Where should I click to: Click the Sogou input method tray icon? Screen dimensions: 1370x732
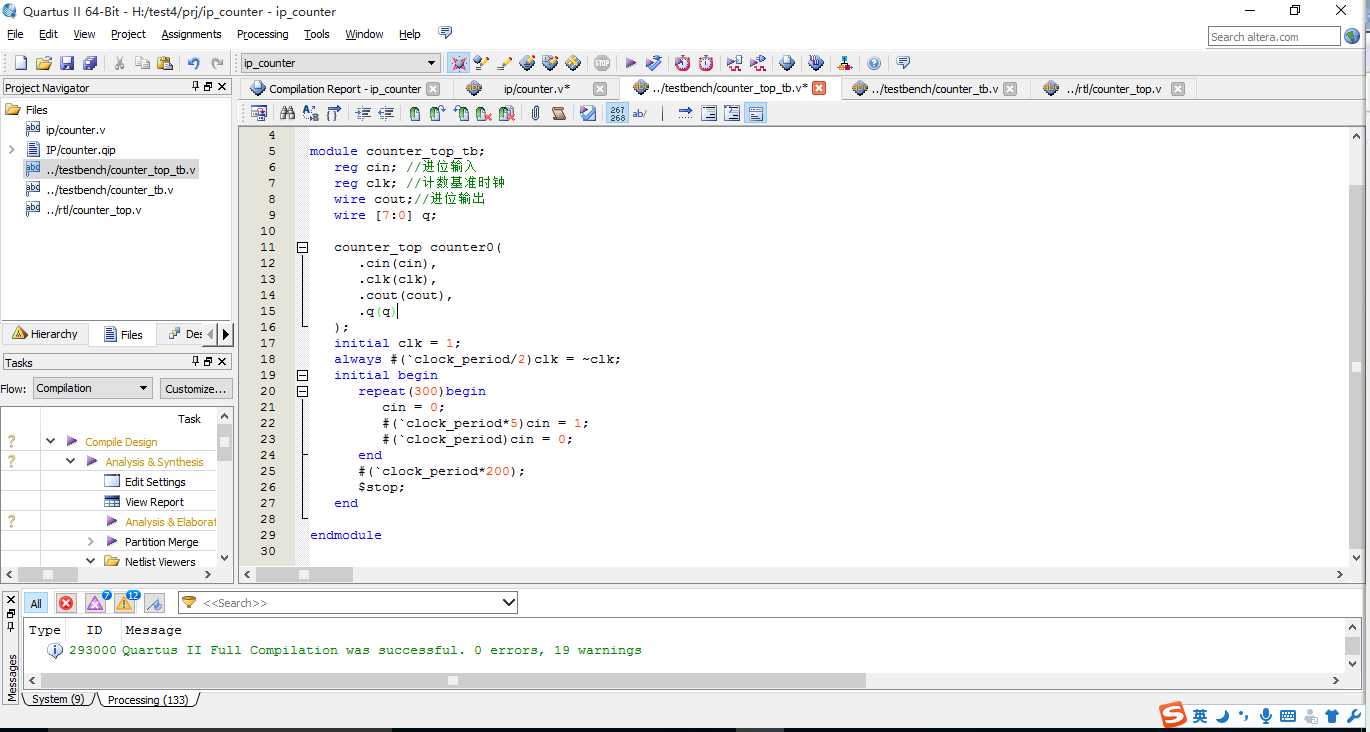(x=1173, y=715)
